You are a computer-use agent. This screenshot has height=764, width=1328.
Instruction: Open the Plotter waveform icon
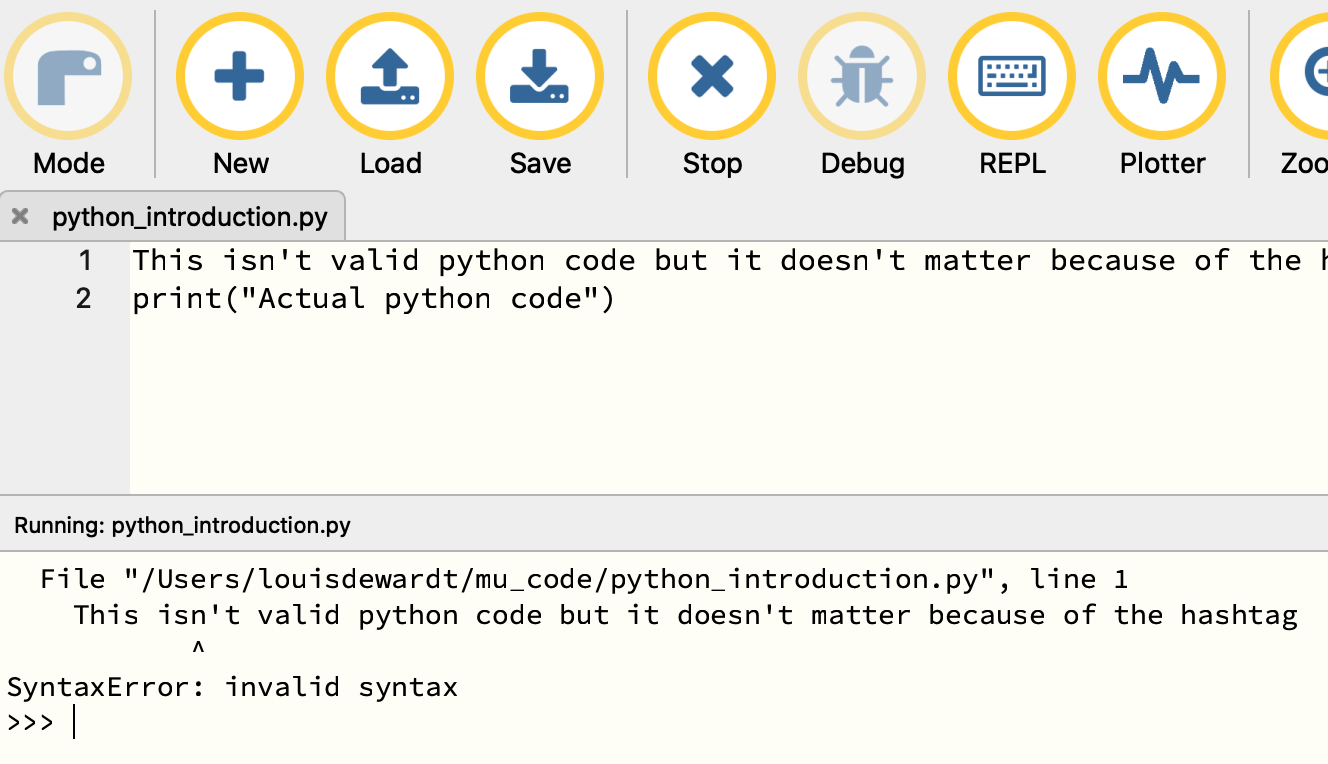coord(1162,77)
